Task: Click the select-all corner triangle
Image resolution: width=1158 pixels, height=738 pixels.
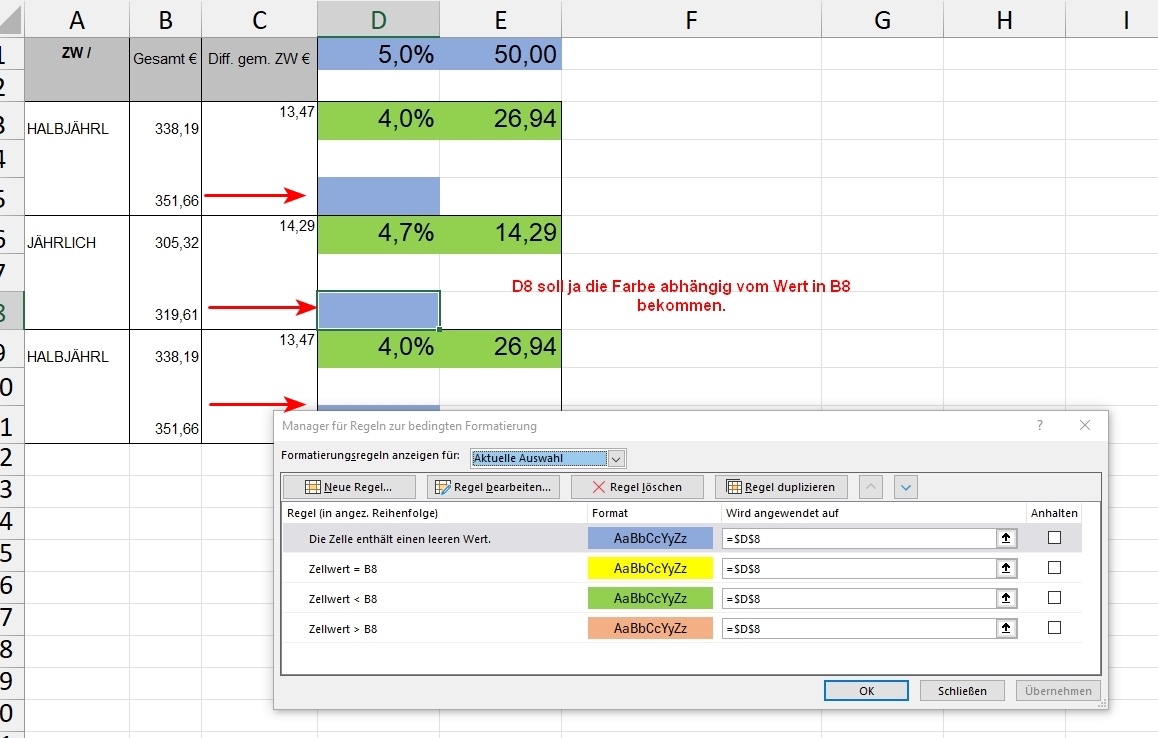Action: pyautogui.click(x=11, y=21)
